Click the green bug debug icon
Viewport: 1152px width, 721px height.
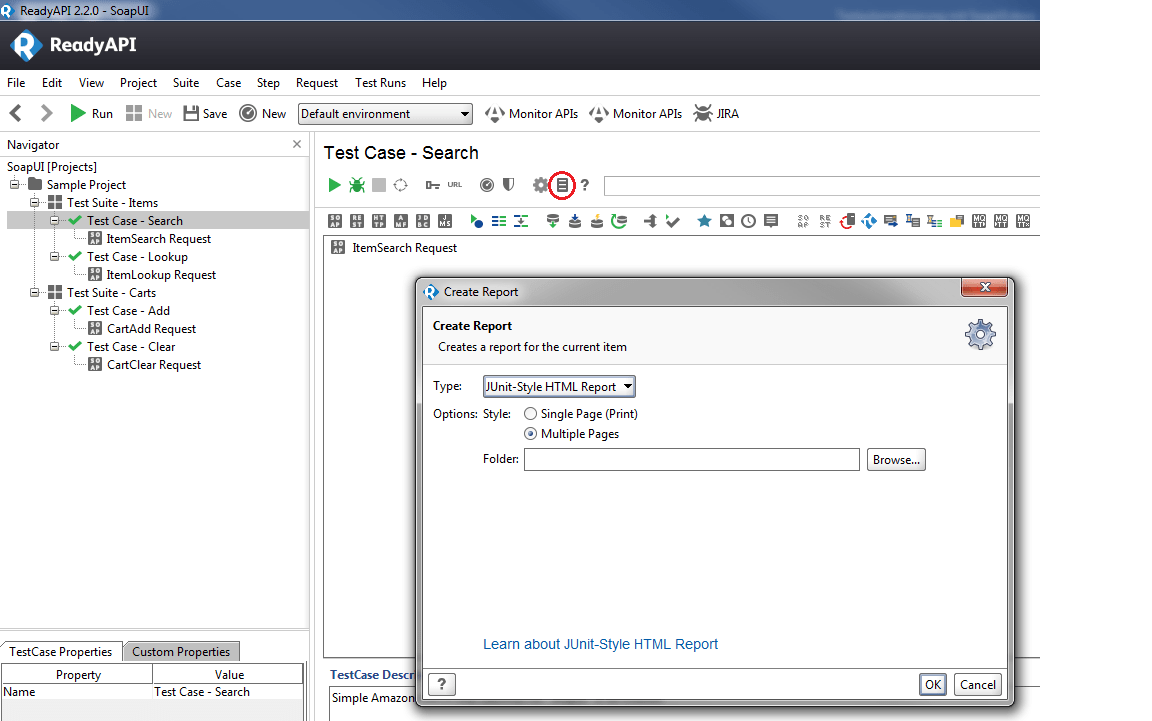tap(357, 185)
